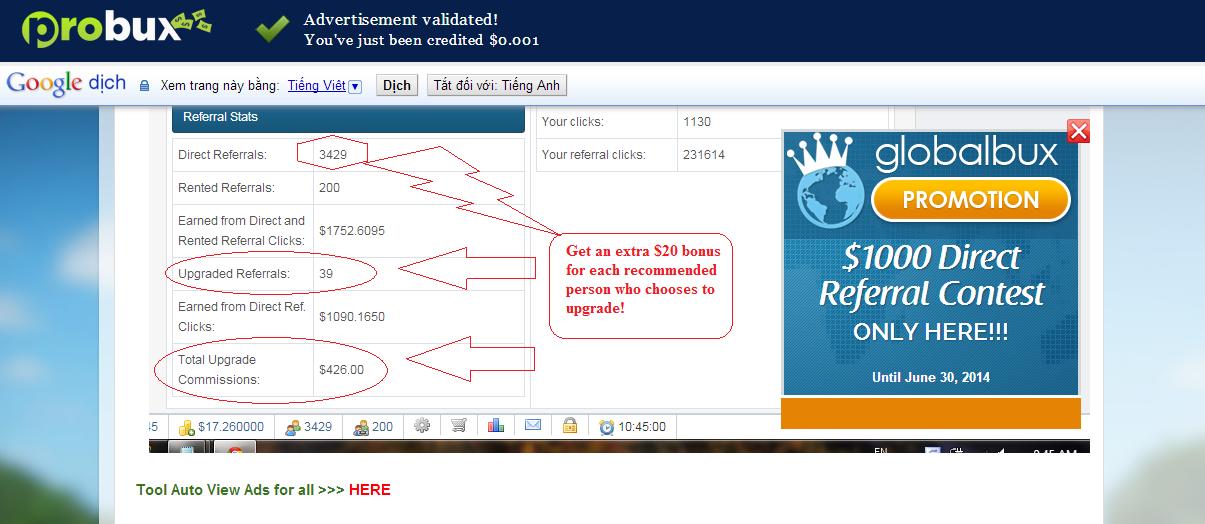
Task: Click the Dịch translate button
Action: tap(397, 85)
